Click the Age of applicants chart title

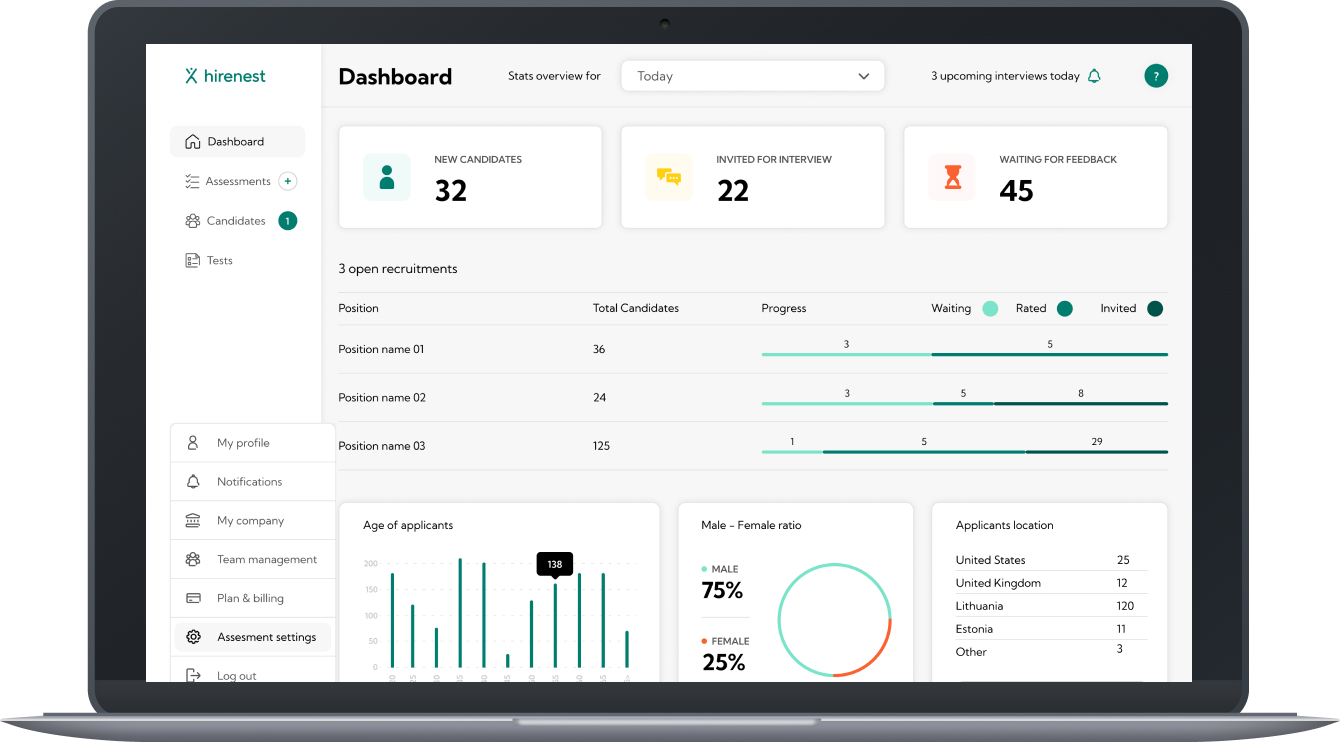(x=408, y=525)
